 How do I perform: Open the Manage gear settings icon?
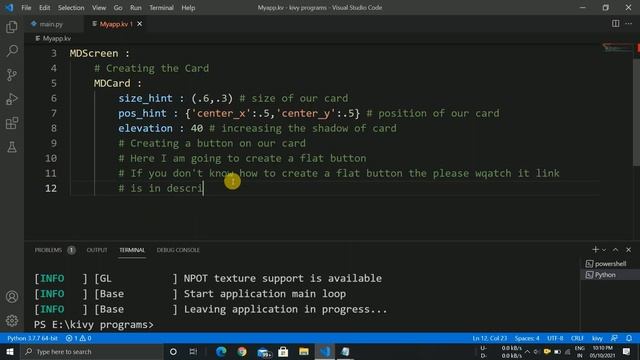(12, 320)
